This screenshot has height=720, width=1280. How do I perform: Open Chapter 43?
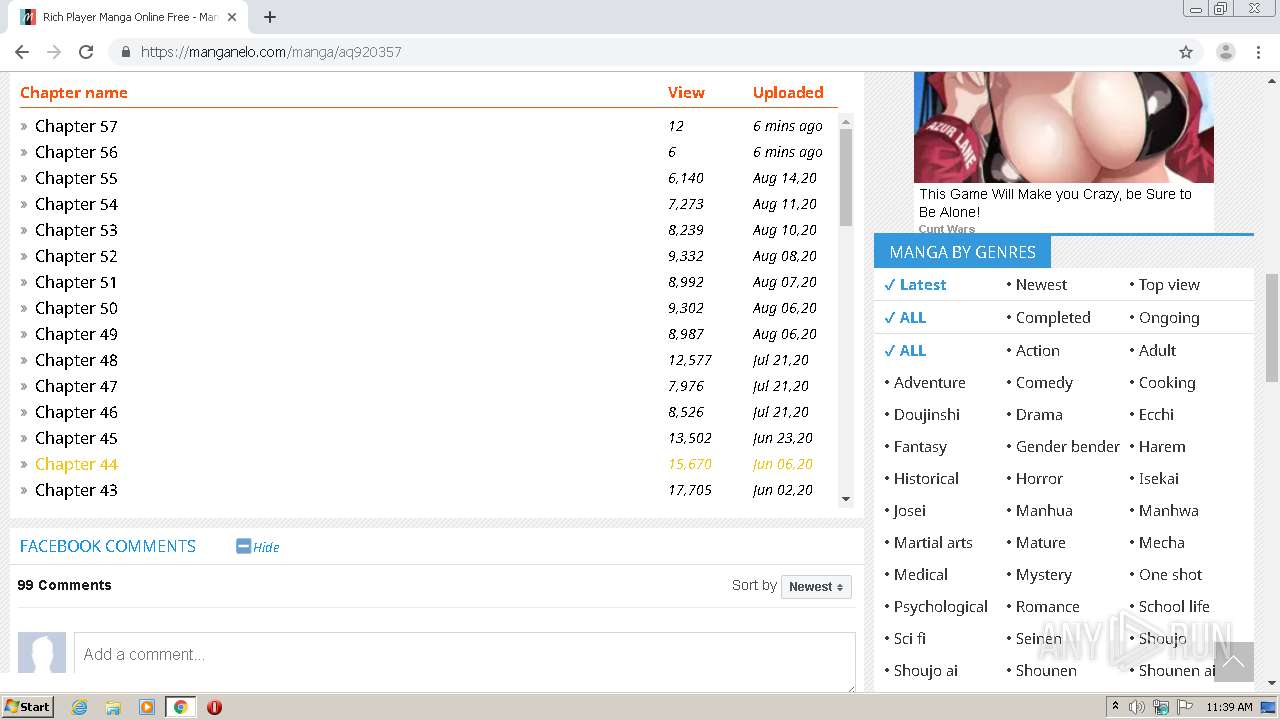pos(76,490)
